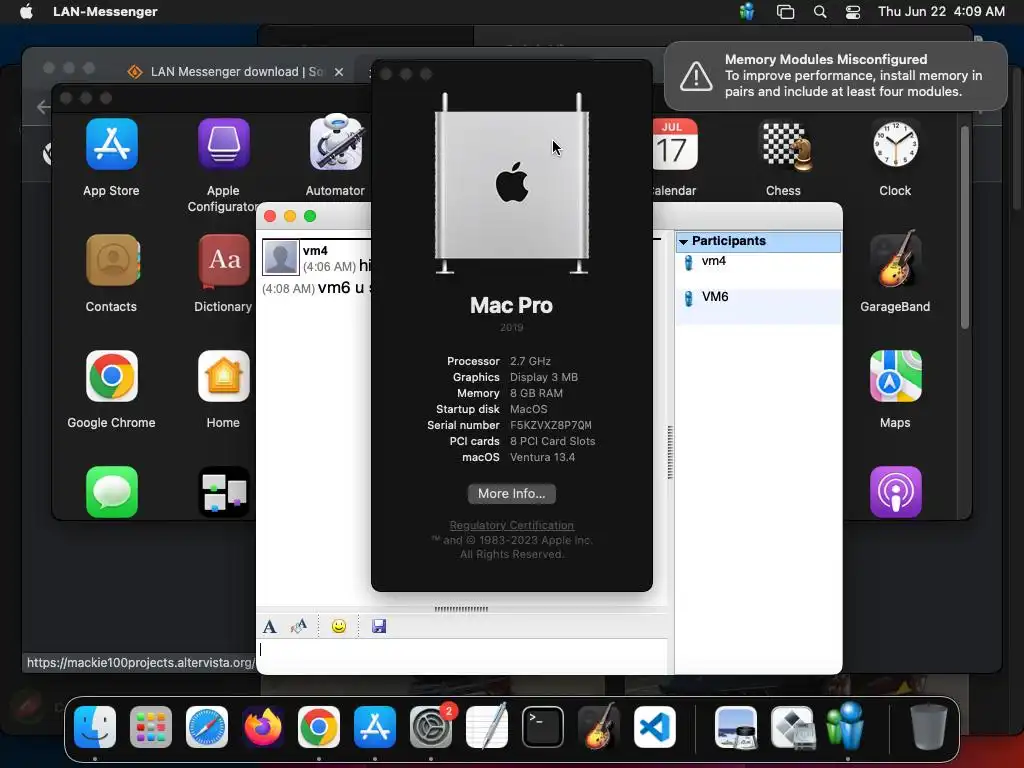Image resolution: width=1024 pixels, height=768 pixels.
Task: Open TextEdit from the Dock
Action: click(487, 726)
